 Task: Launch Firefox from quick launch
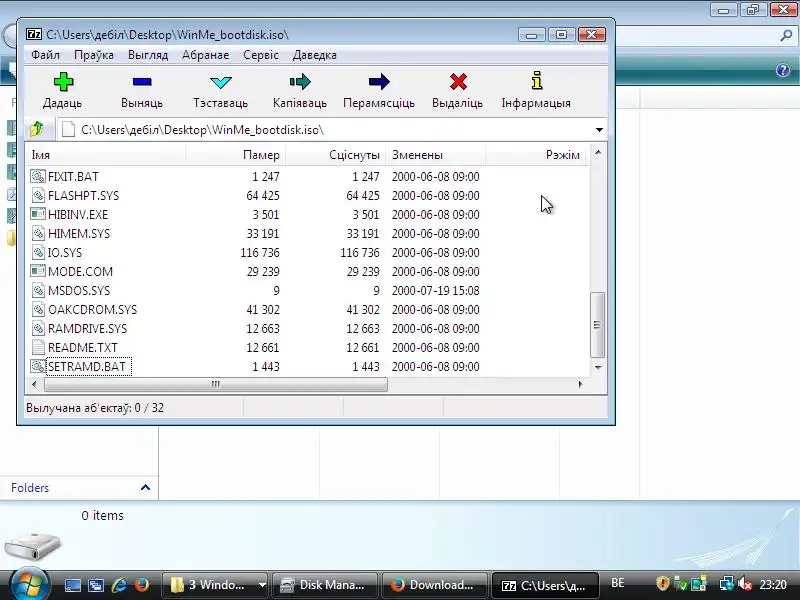pos(142,585)
